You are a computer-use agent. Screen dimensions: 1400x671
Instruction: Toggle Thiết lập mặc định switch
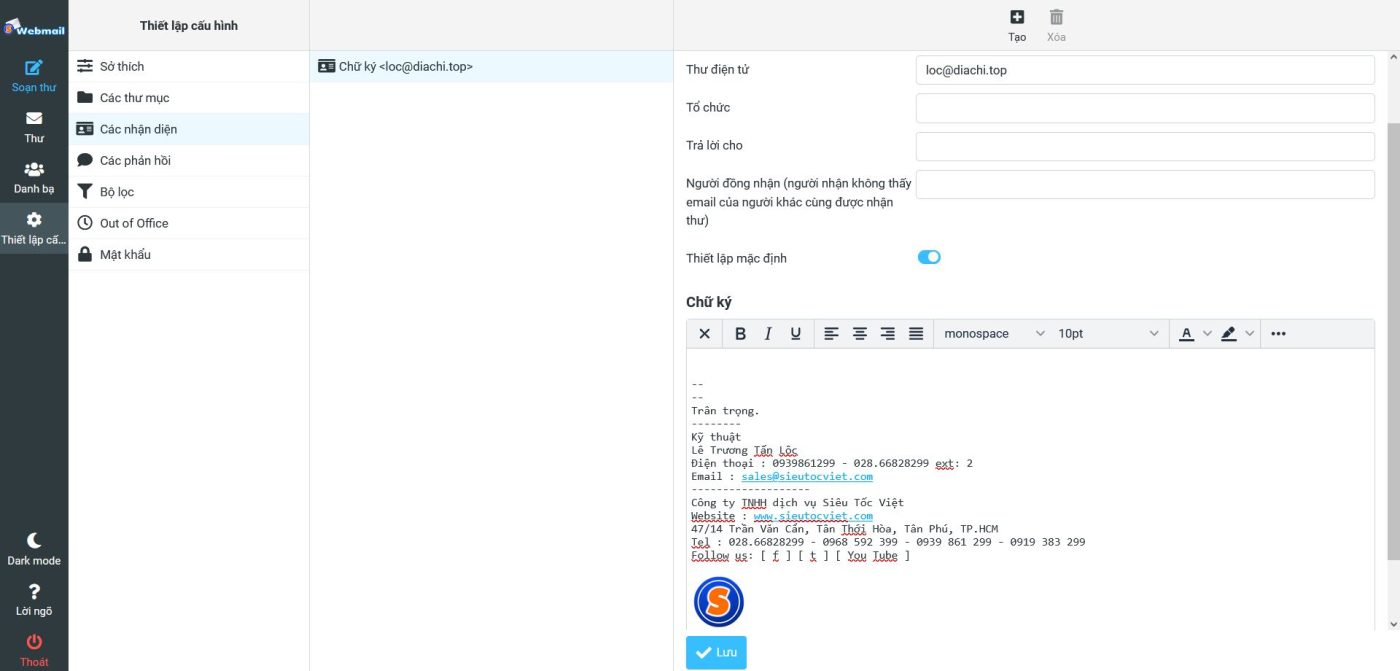point(929,257)
